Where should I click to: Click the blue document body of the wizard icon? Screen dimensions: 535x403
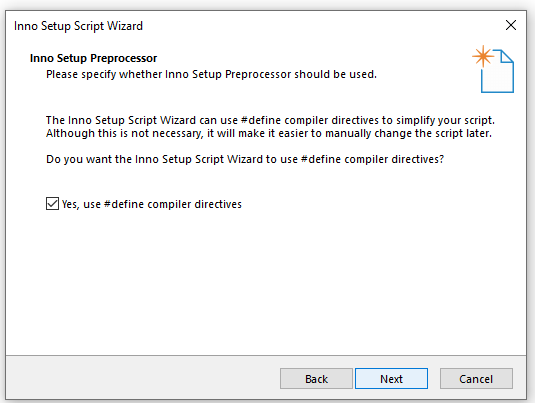(x=497, y=78)
